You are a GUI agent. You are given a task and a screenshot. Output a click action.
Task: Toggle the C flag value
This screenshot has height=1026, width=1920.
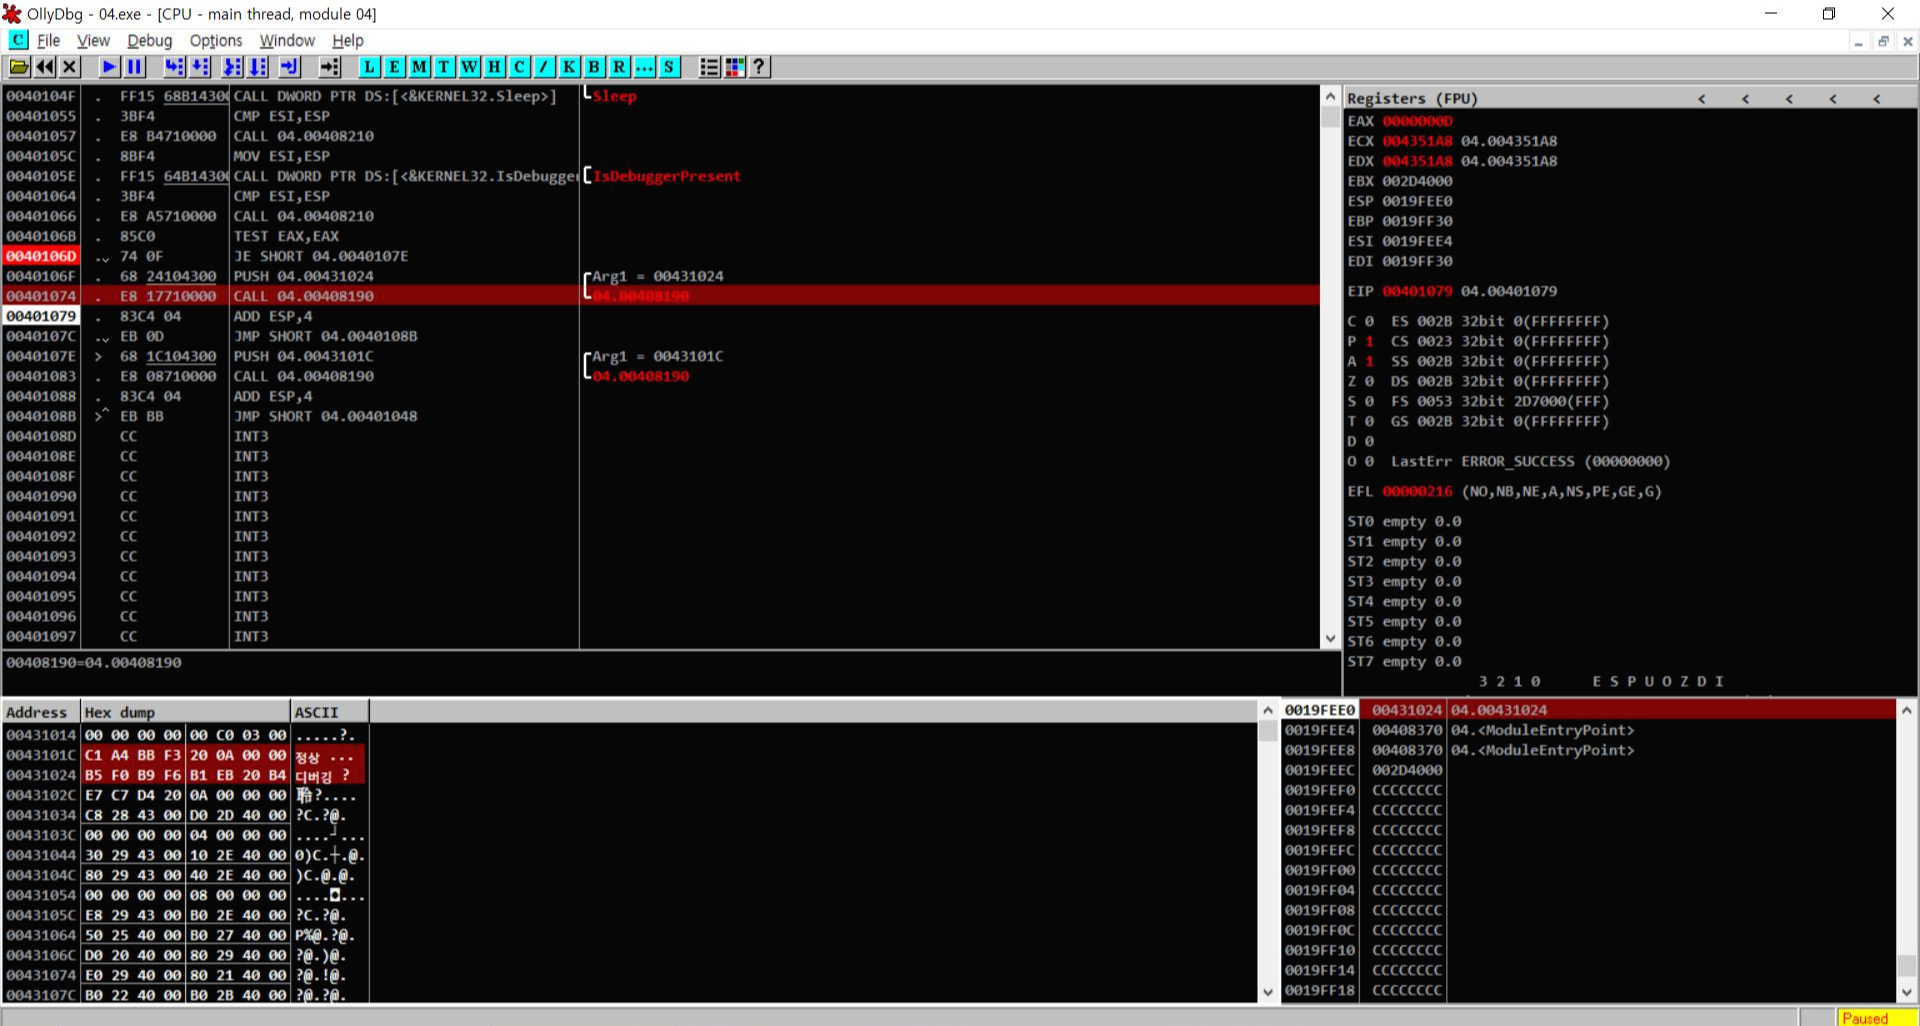tap(1369, 321)
